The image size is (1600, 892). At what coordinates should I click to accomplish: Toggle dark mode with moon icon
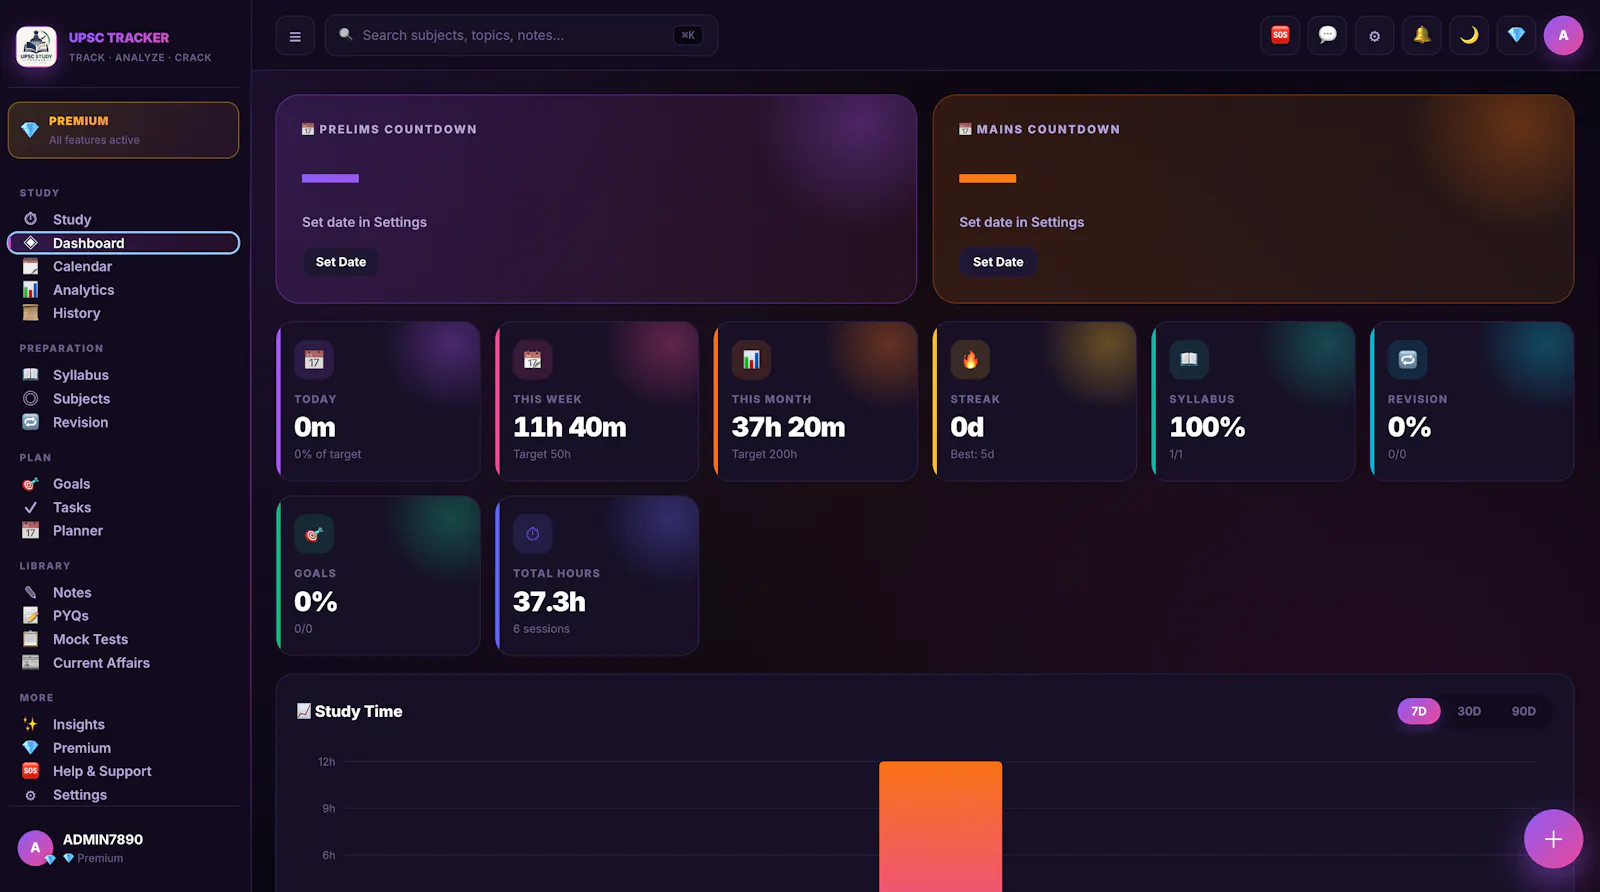pos(1469,35)
